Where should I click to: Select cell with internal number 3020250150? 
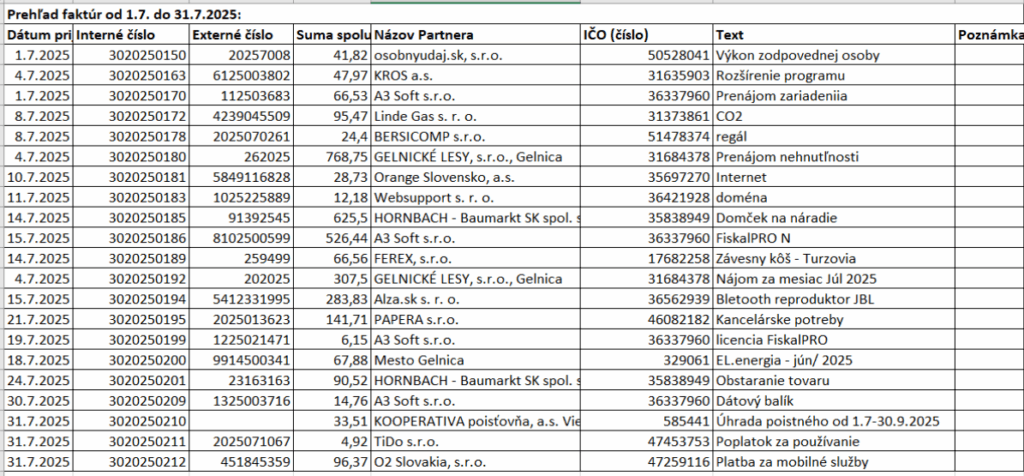pyautogui.click(x=131, y=56)
